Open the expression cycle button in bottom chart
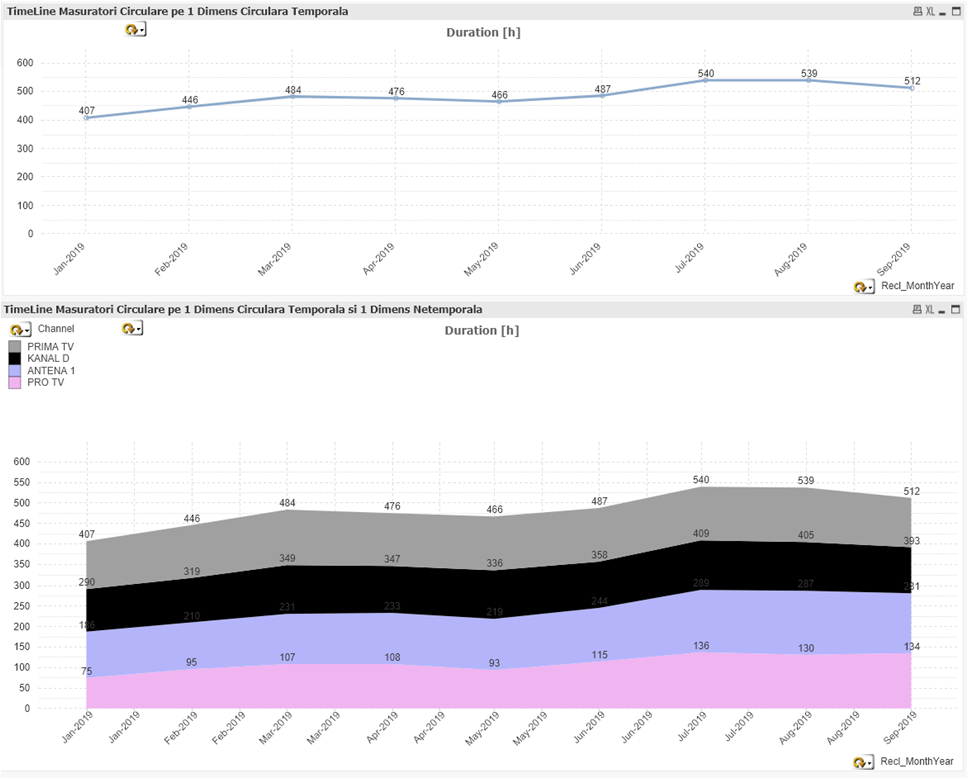Image resolution: width=968 pixels, height=779 pixels. tap(132, 328)
